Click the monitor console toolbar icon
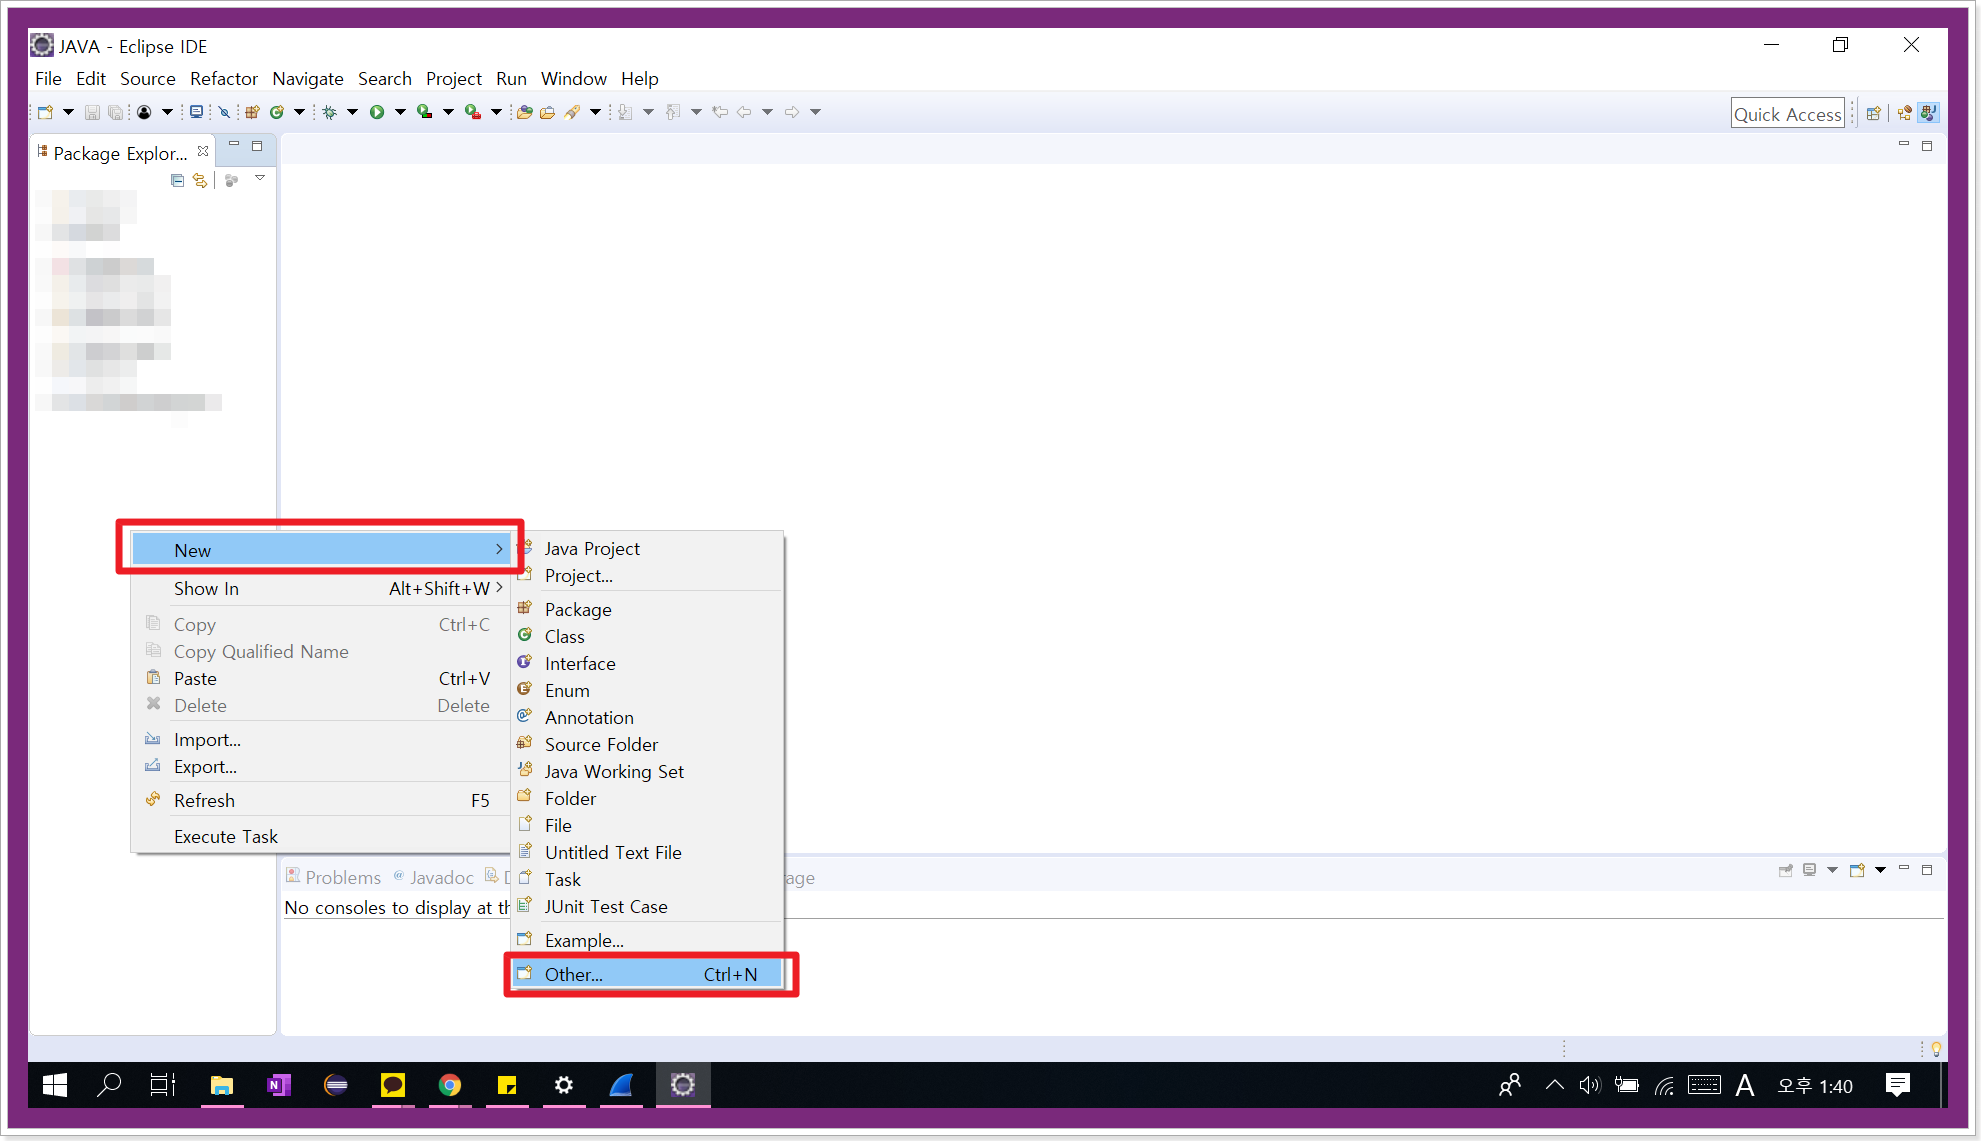This screenshot has height=1141, width=1981. tap(196, 112)
